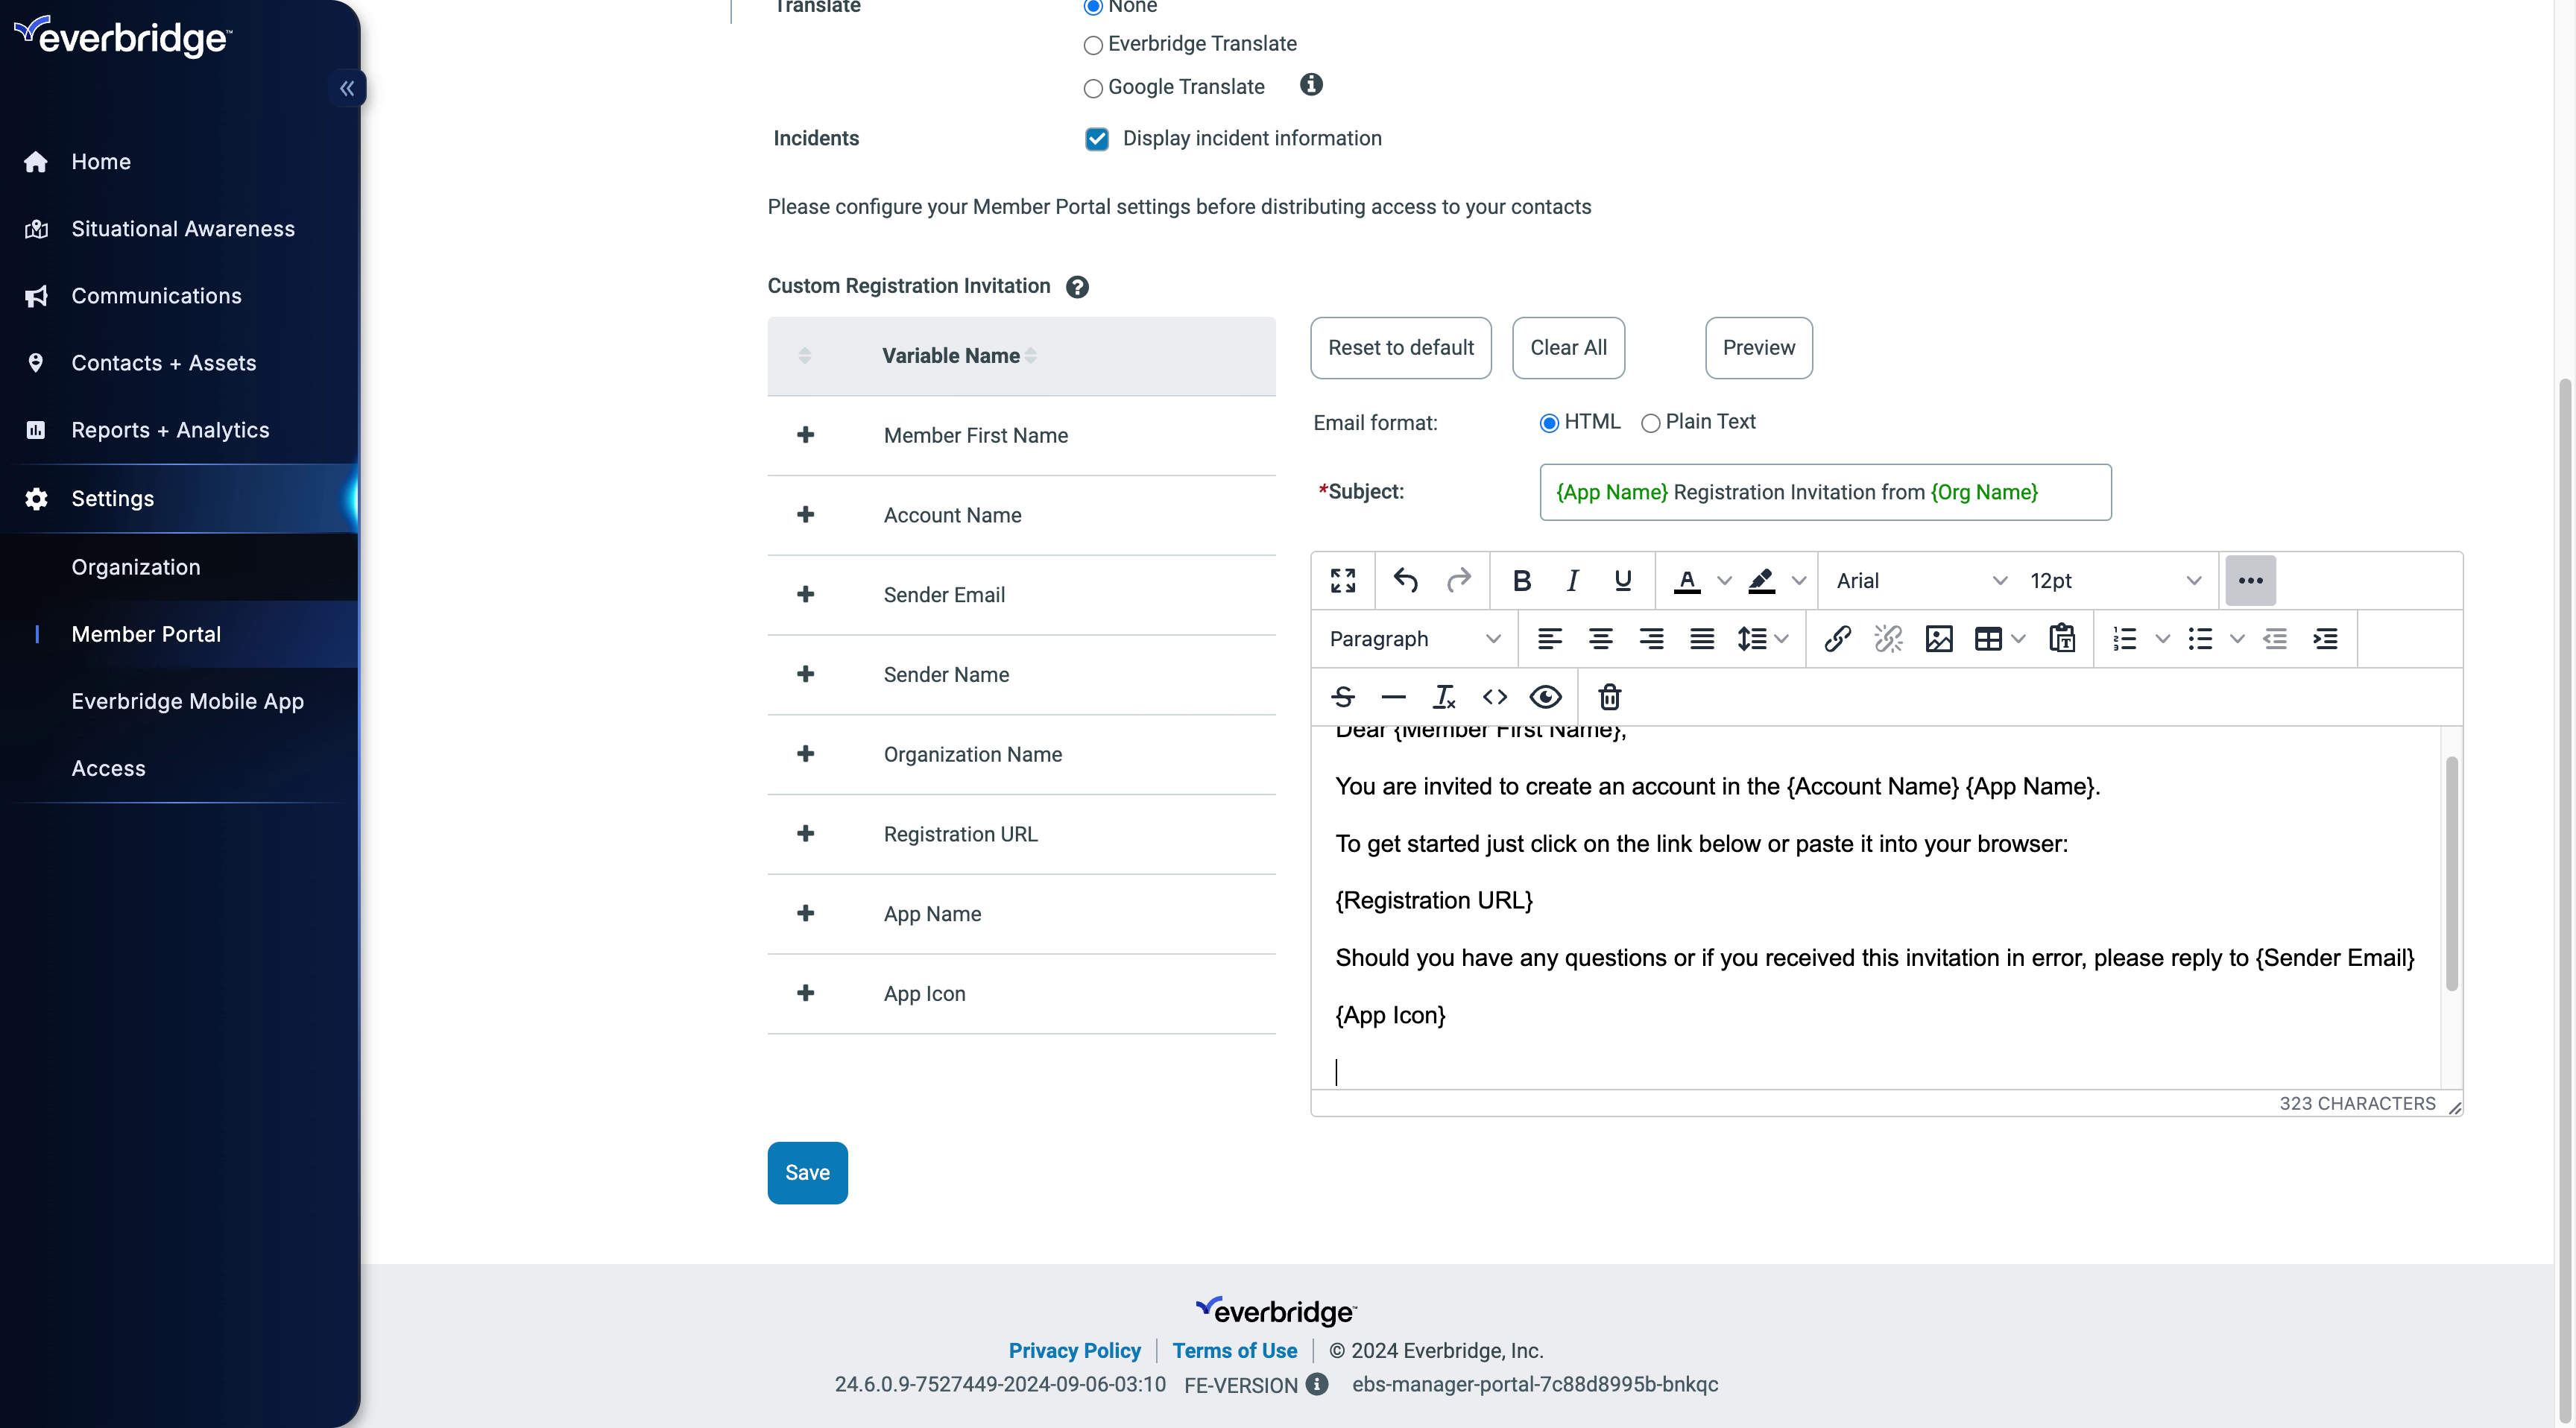
Task: Align text right
Action: [x=1651, y=639]
